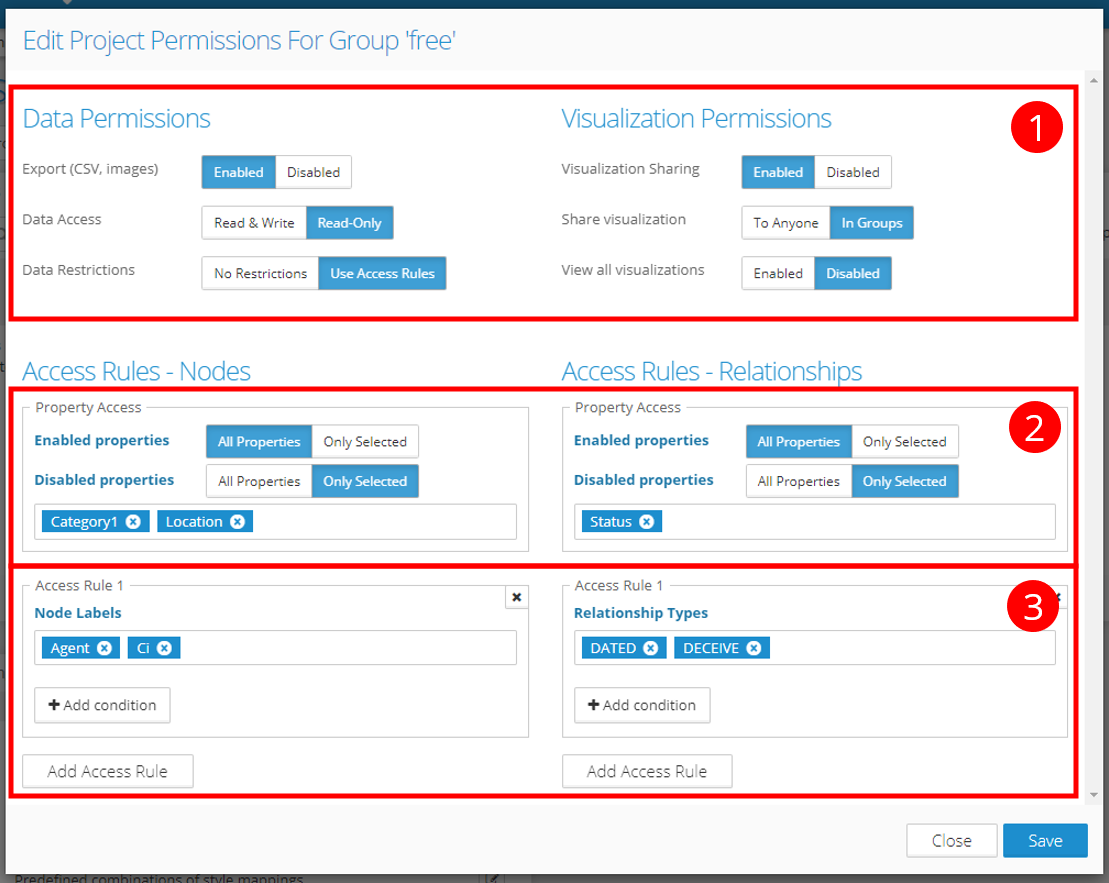Remove the DECEIVE relationship type
This screenshot has height=883, width=1109.
click(x=753, y=648)
